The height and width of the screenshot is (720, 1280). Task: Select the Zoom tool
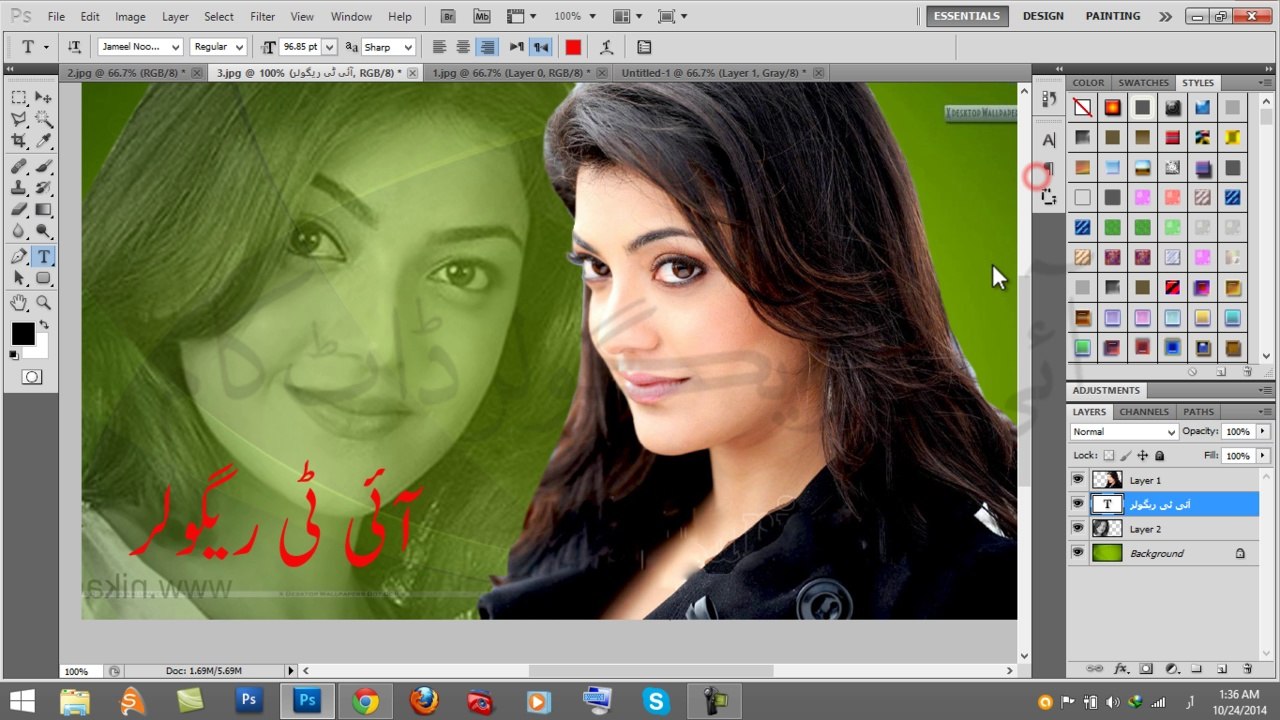tap(44, 303)
